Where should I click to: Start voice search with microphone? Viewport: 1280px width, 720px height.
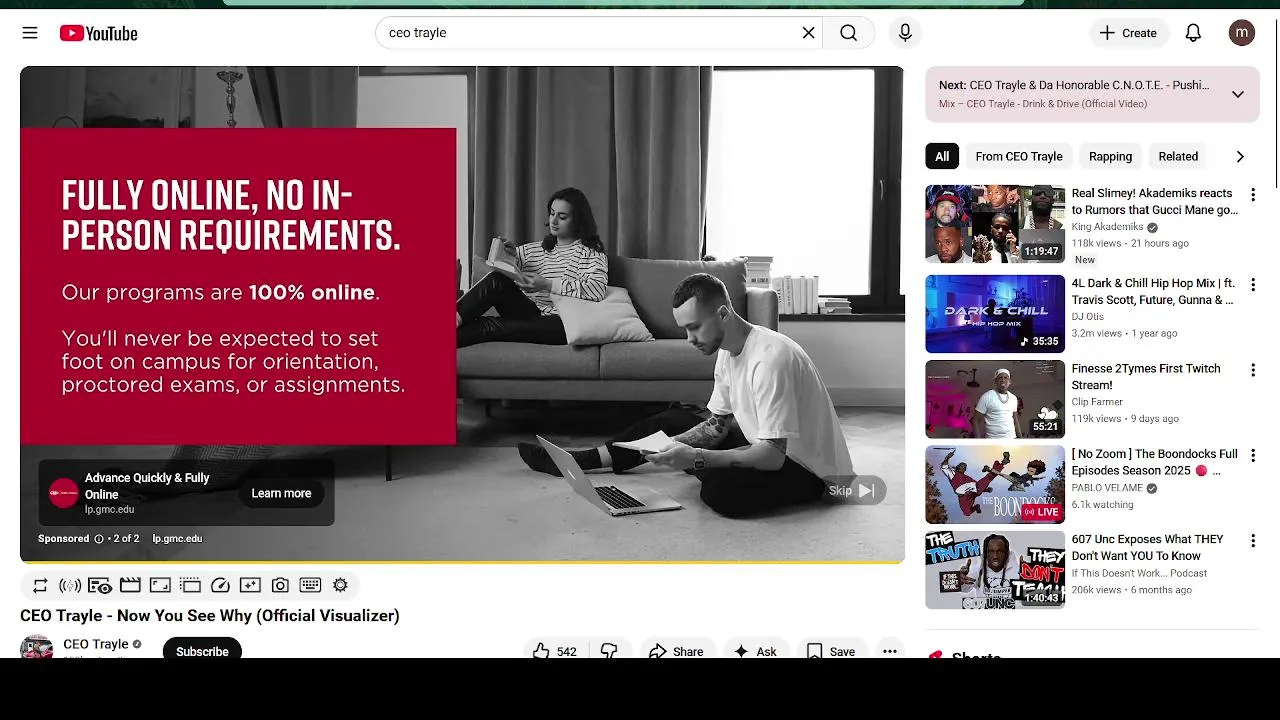[x=905, y=33]
